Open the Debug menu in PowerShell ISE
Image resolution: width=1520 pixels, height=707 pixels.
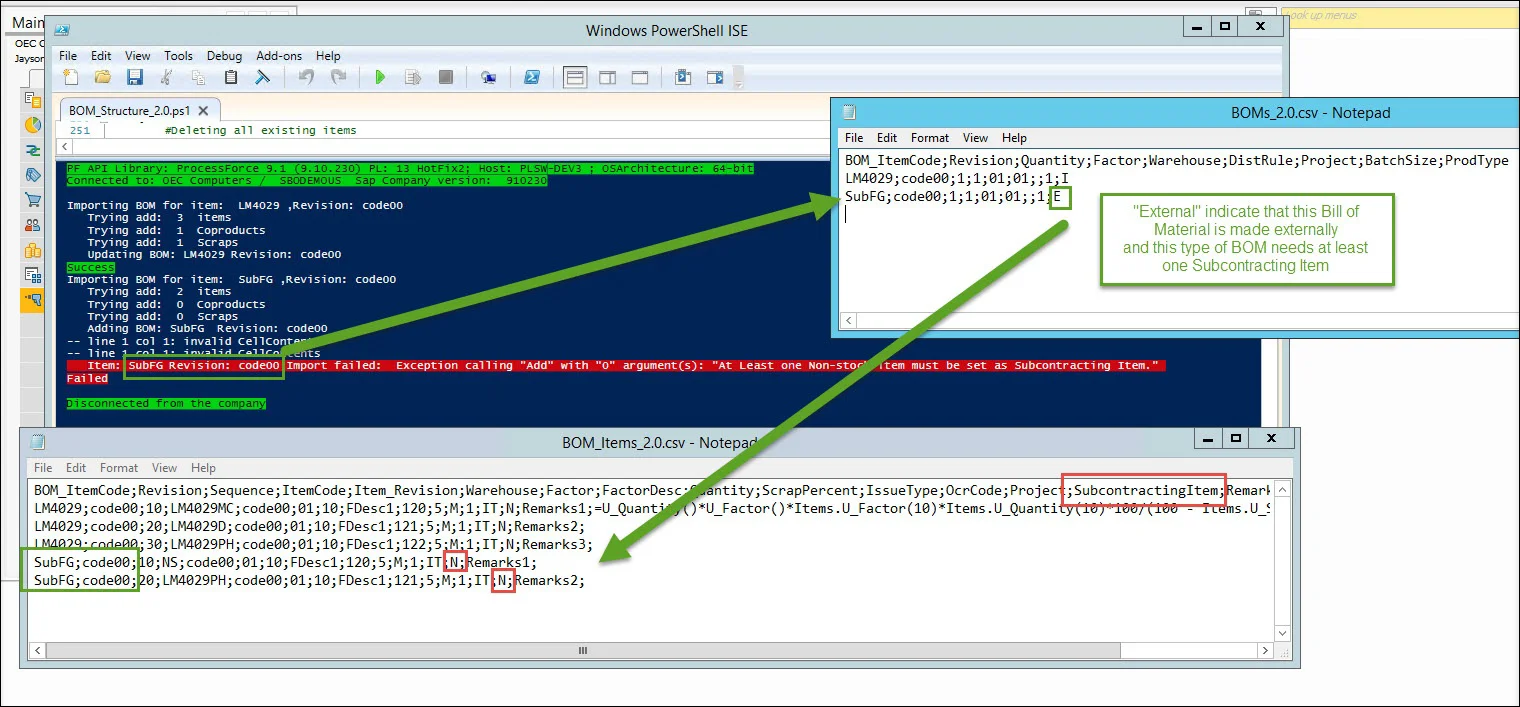(224, 56)
